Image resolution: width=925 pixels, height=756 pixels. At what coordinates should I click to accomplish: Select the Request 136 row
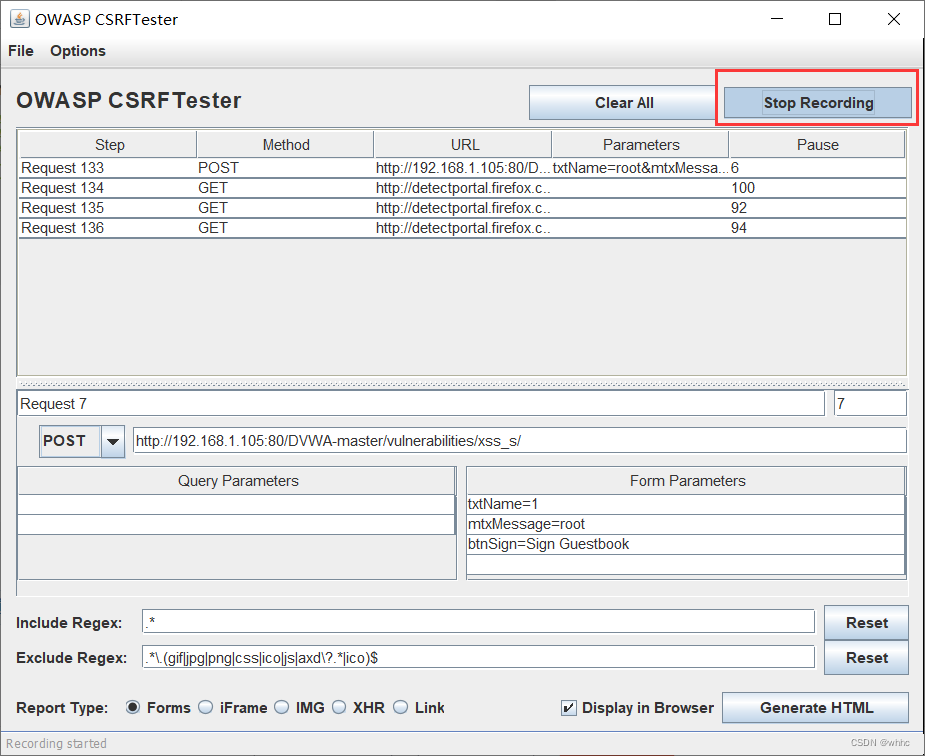pos(462,228)
